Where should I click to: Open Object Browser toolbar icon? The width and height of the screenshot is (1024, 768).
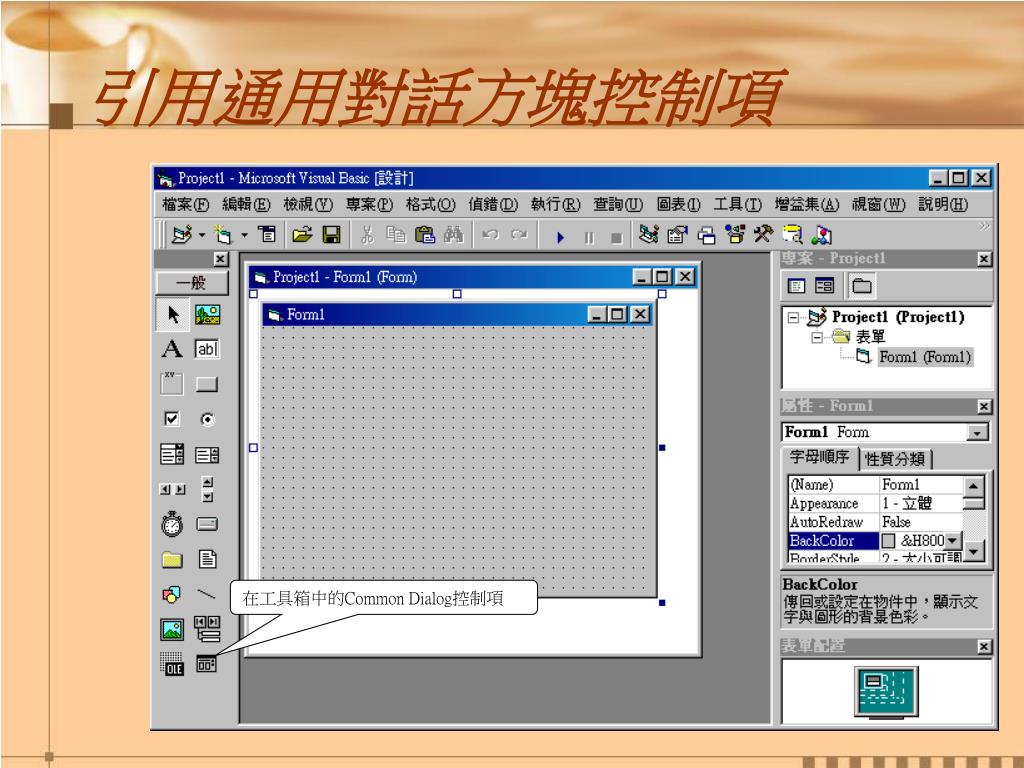click(x=735, y=234)
